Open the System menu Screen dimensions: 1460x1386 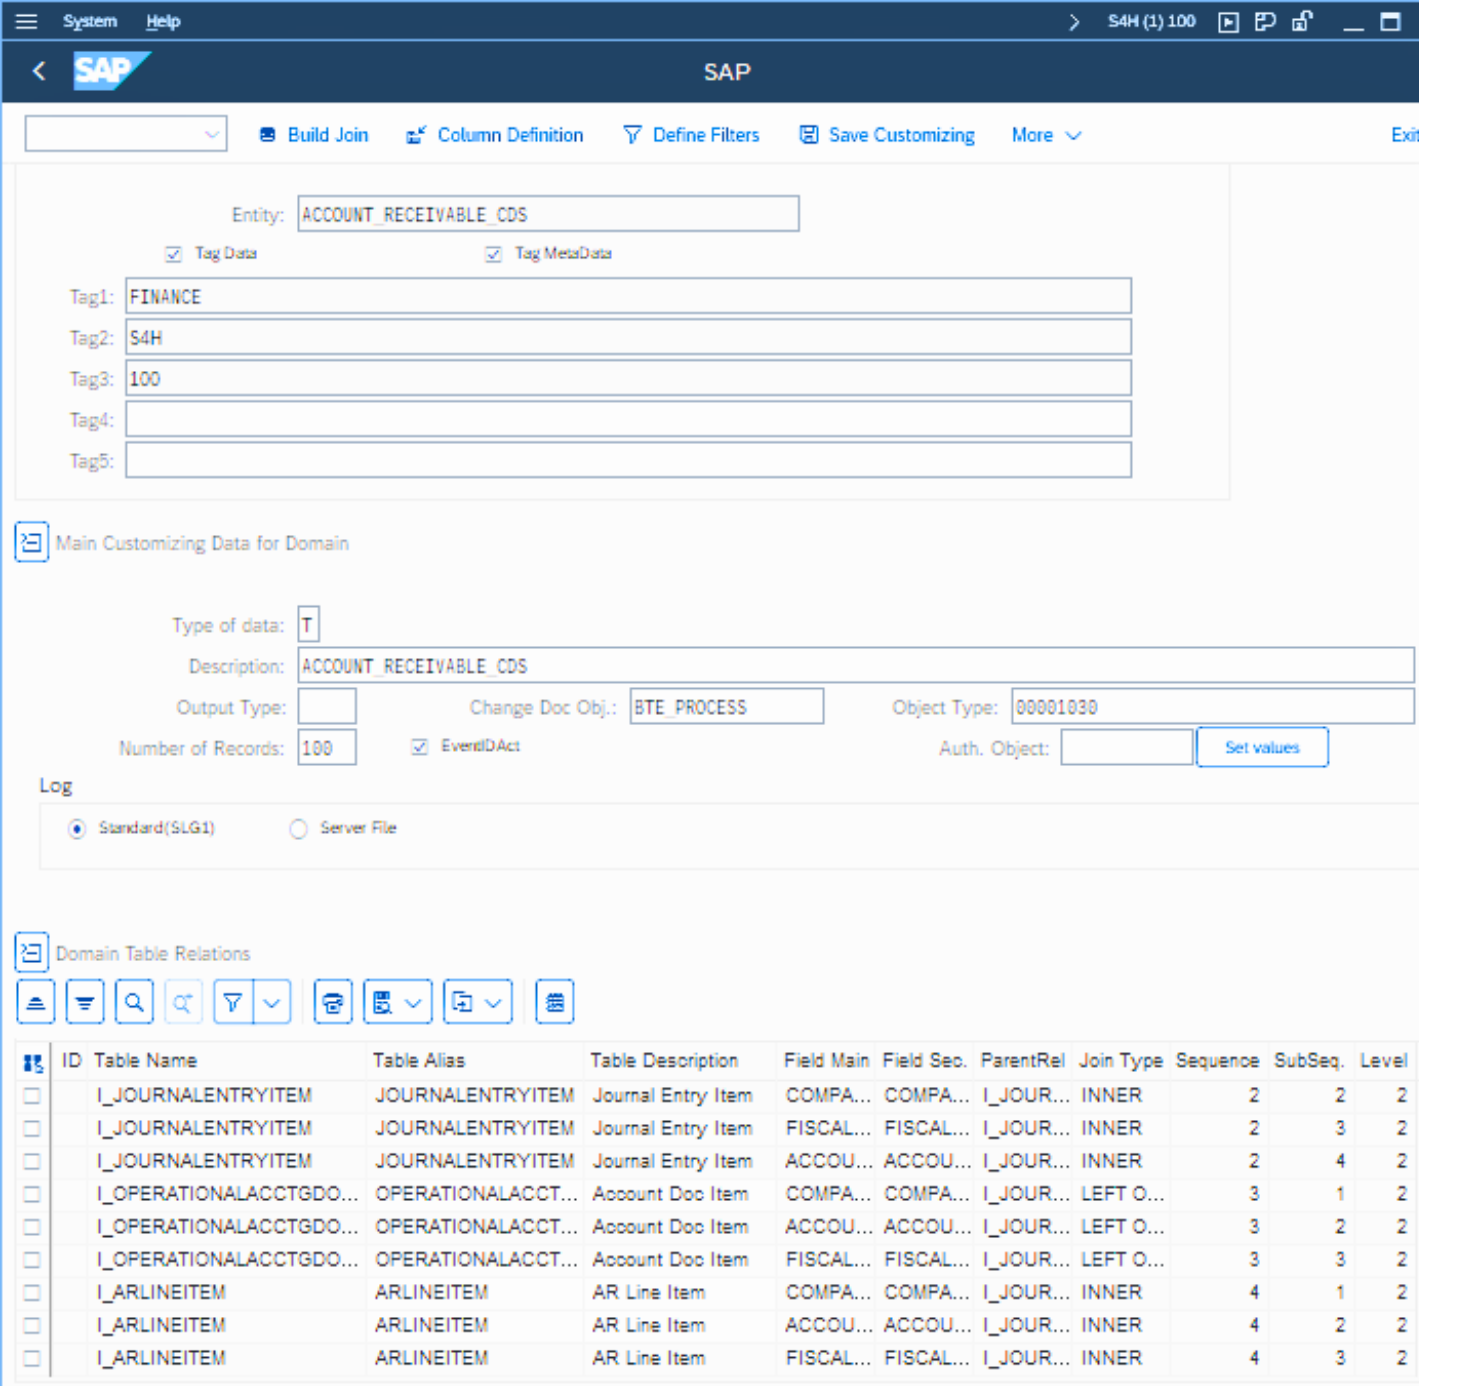[x=90, y=21]
